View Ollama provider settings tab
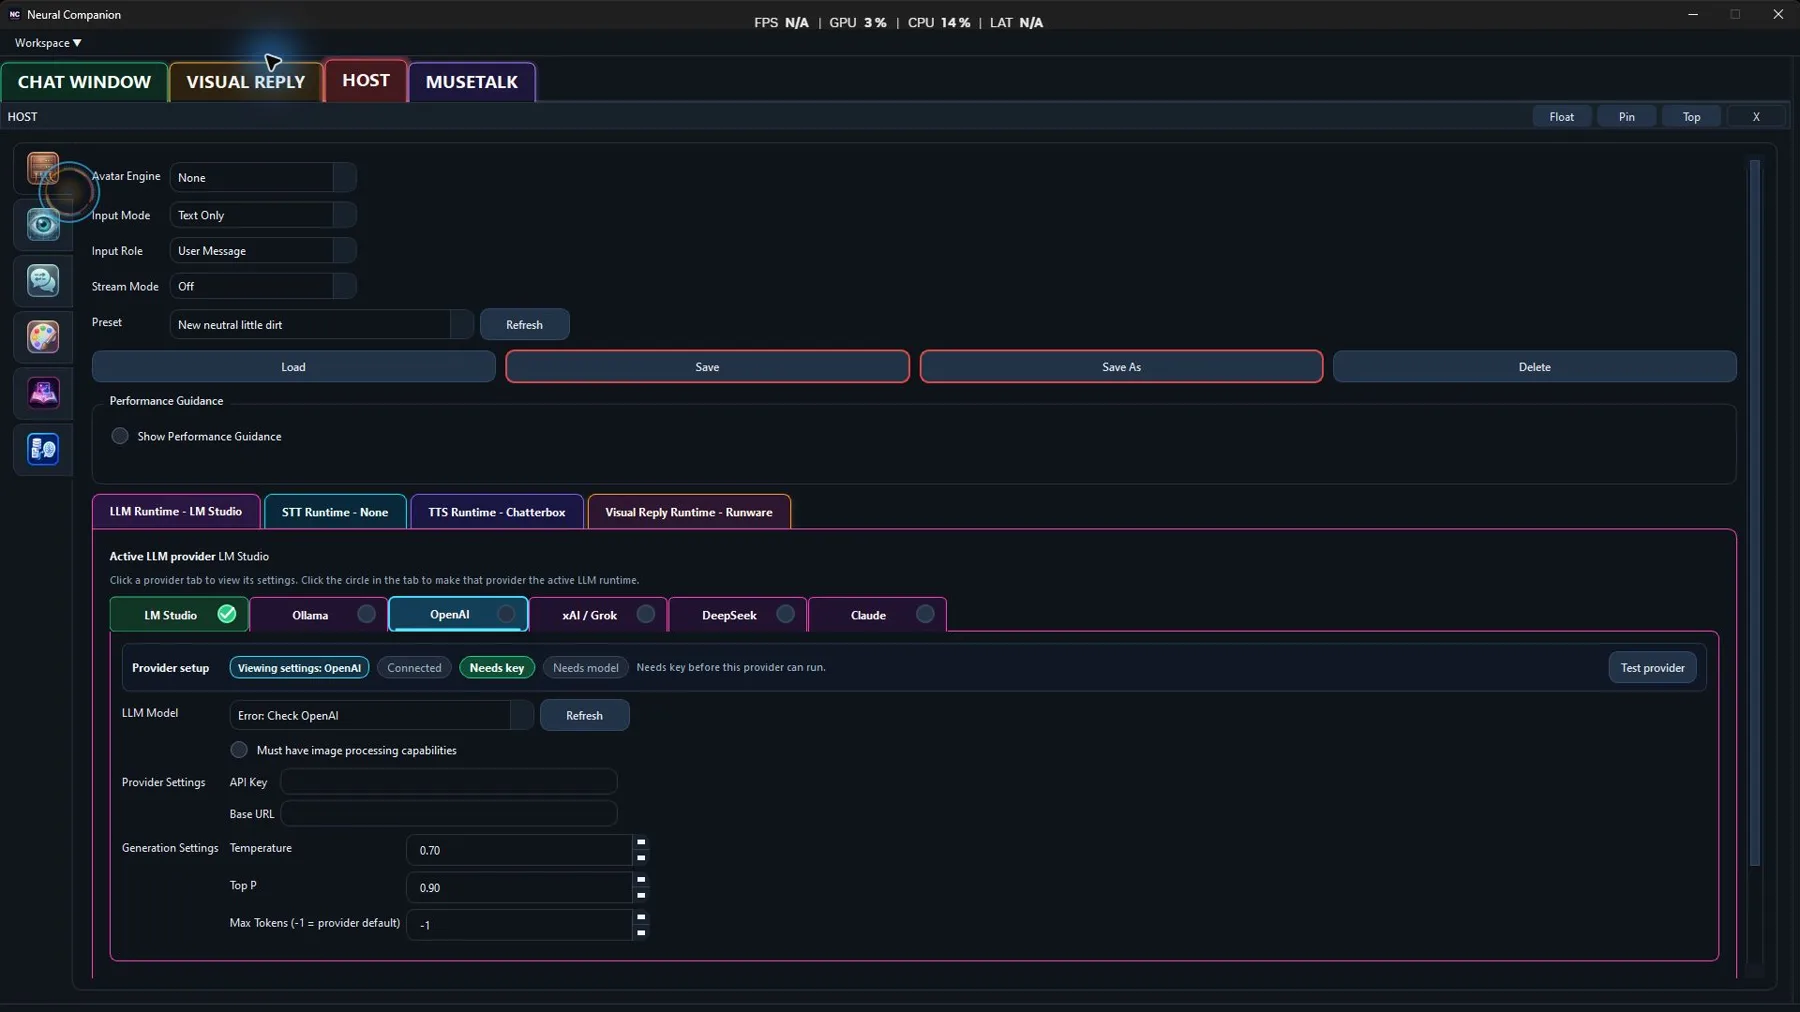1800x1012 pixels. coord(310,615)
